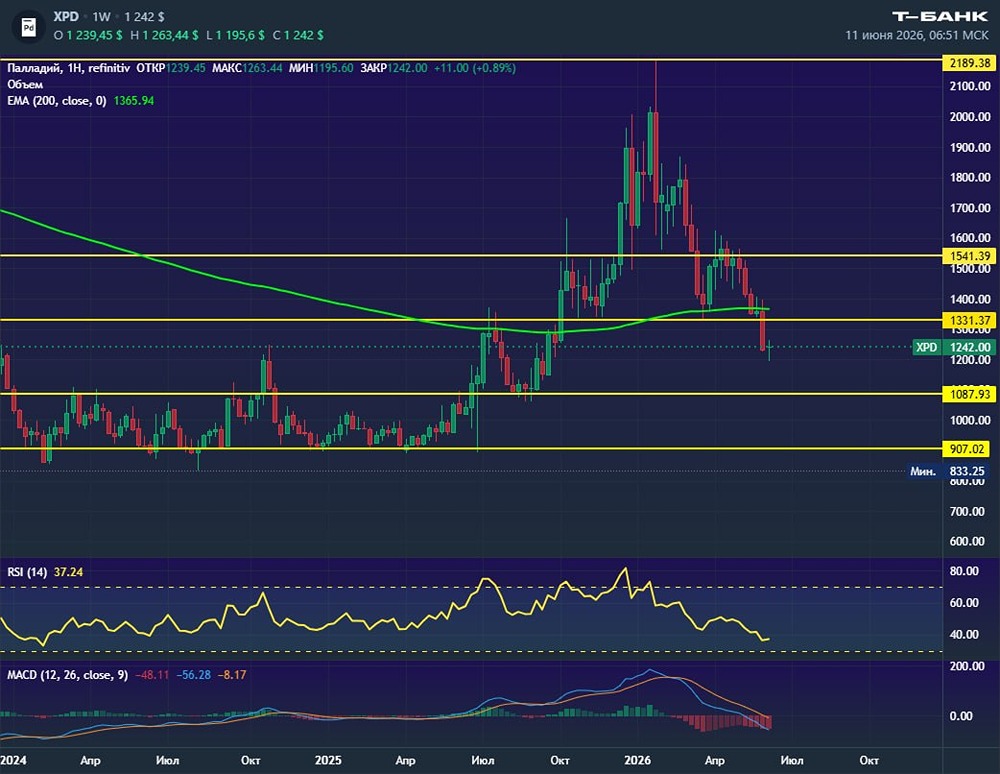Click the 'МАКС1263.44' legend value

tap(247, 68)
